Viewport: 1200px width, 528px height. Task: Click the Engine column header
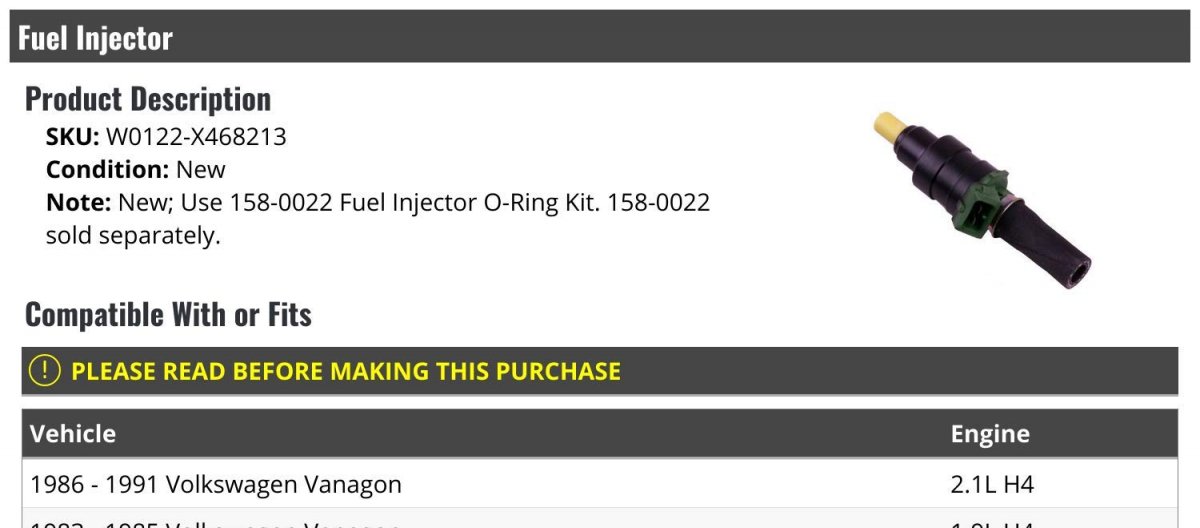tap(990, 434)
